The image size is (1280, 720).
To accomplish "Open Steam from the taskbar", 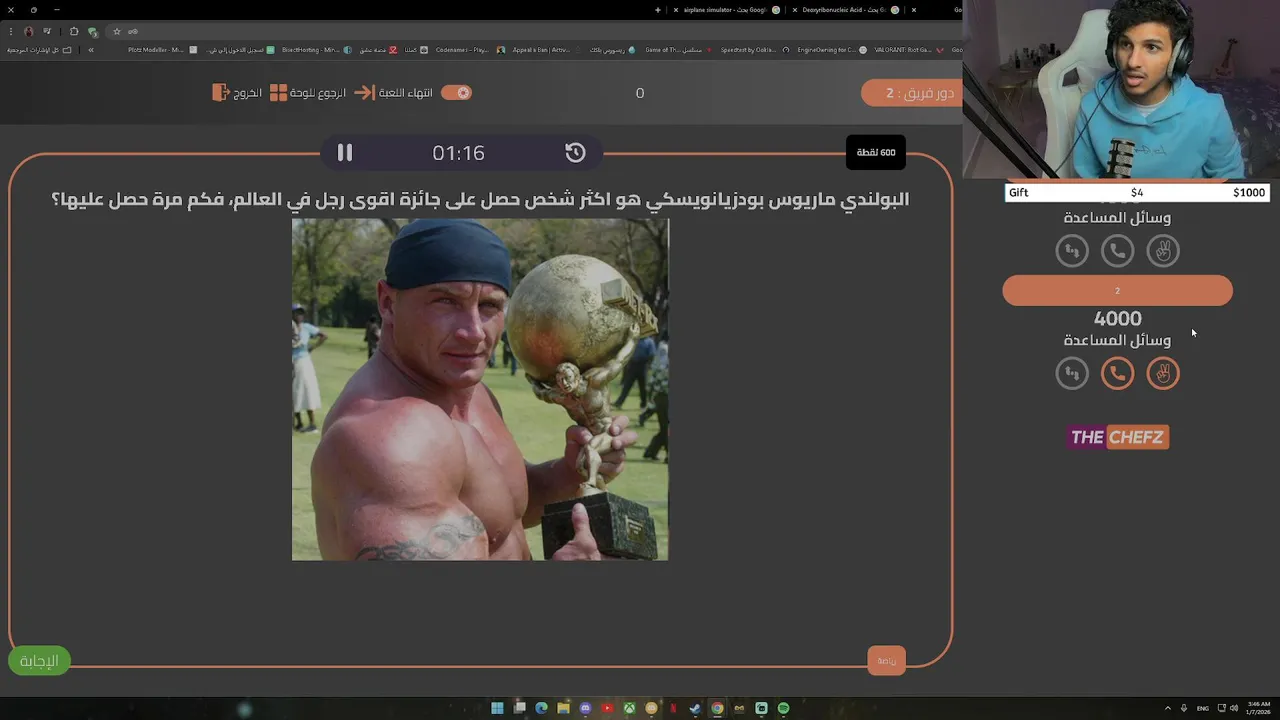I will [x=695, y=708].
